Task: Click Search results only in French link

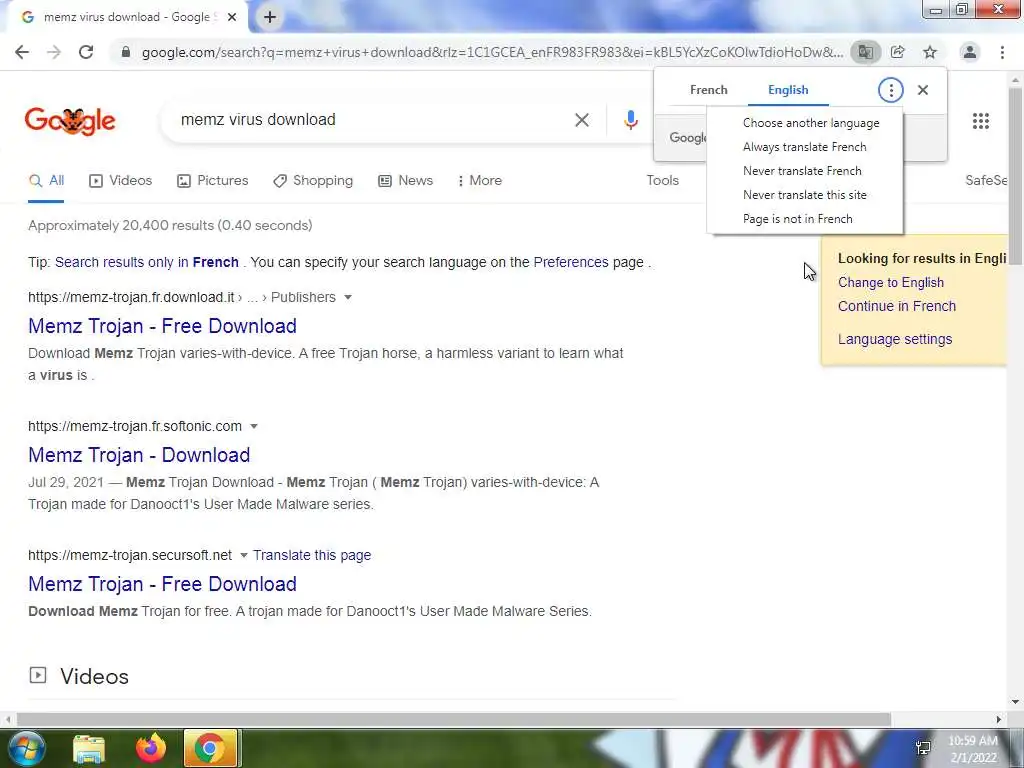Action: click(147, 263)
